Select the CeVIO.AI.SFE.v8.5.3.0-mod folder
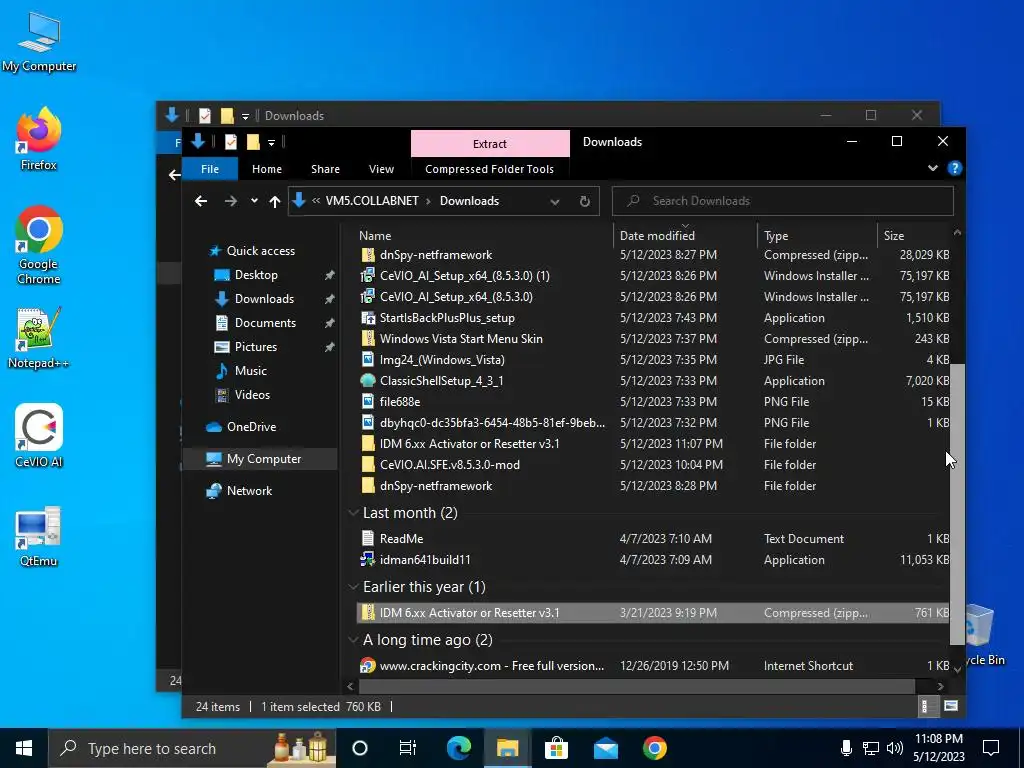 click(653, 464)
